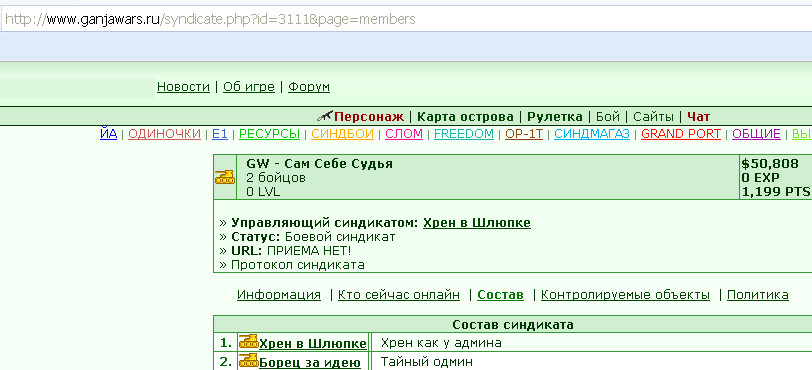
Task: Open the Бой menu item
Action: point(607,117)
